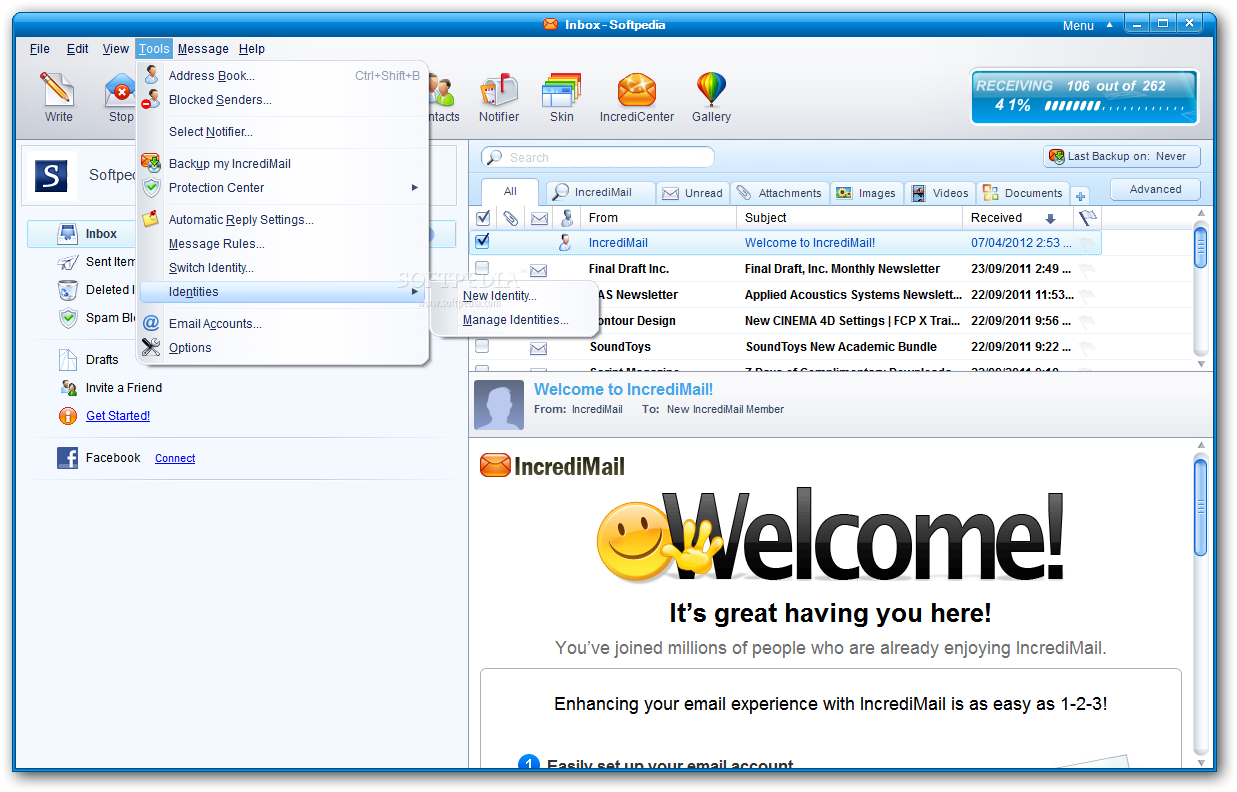Choose Message Rules... from Tools menu

tap(217, 243)
